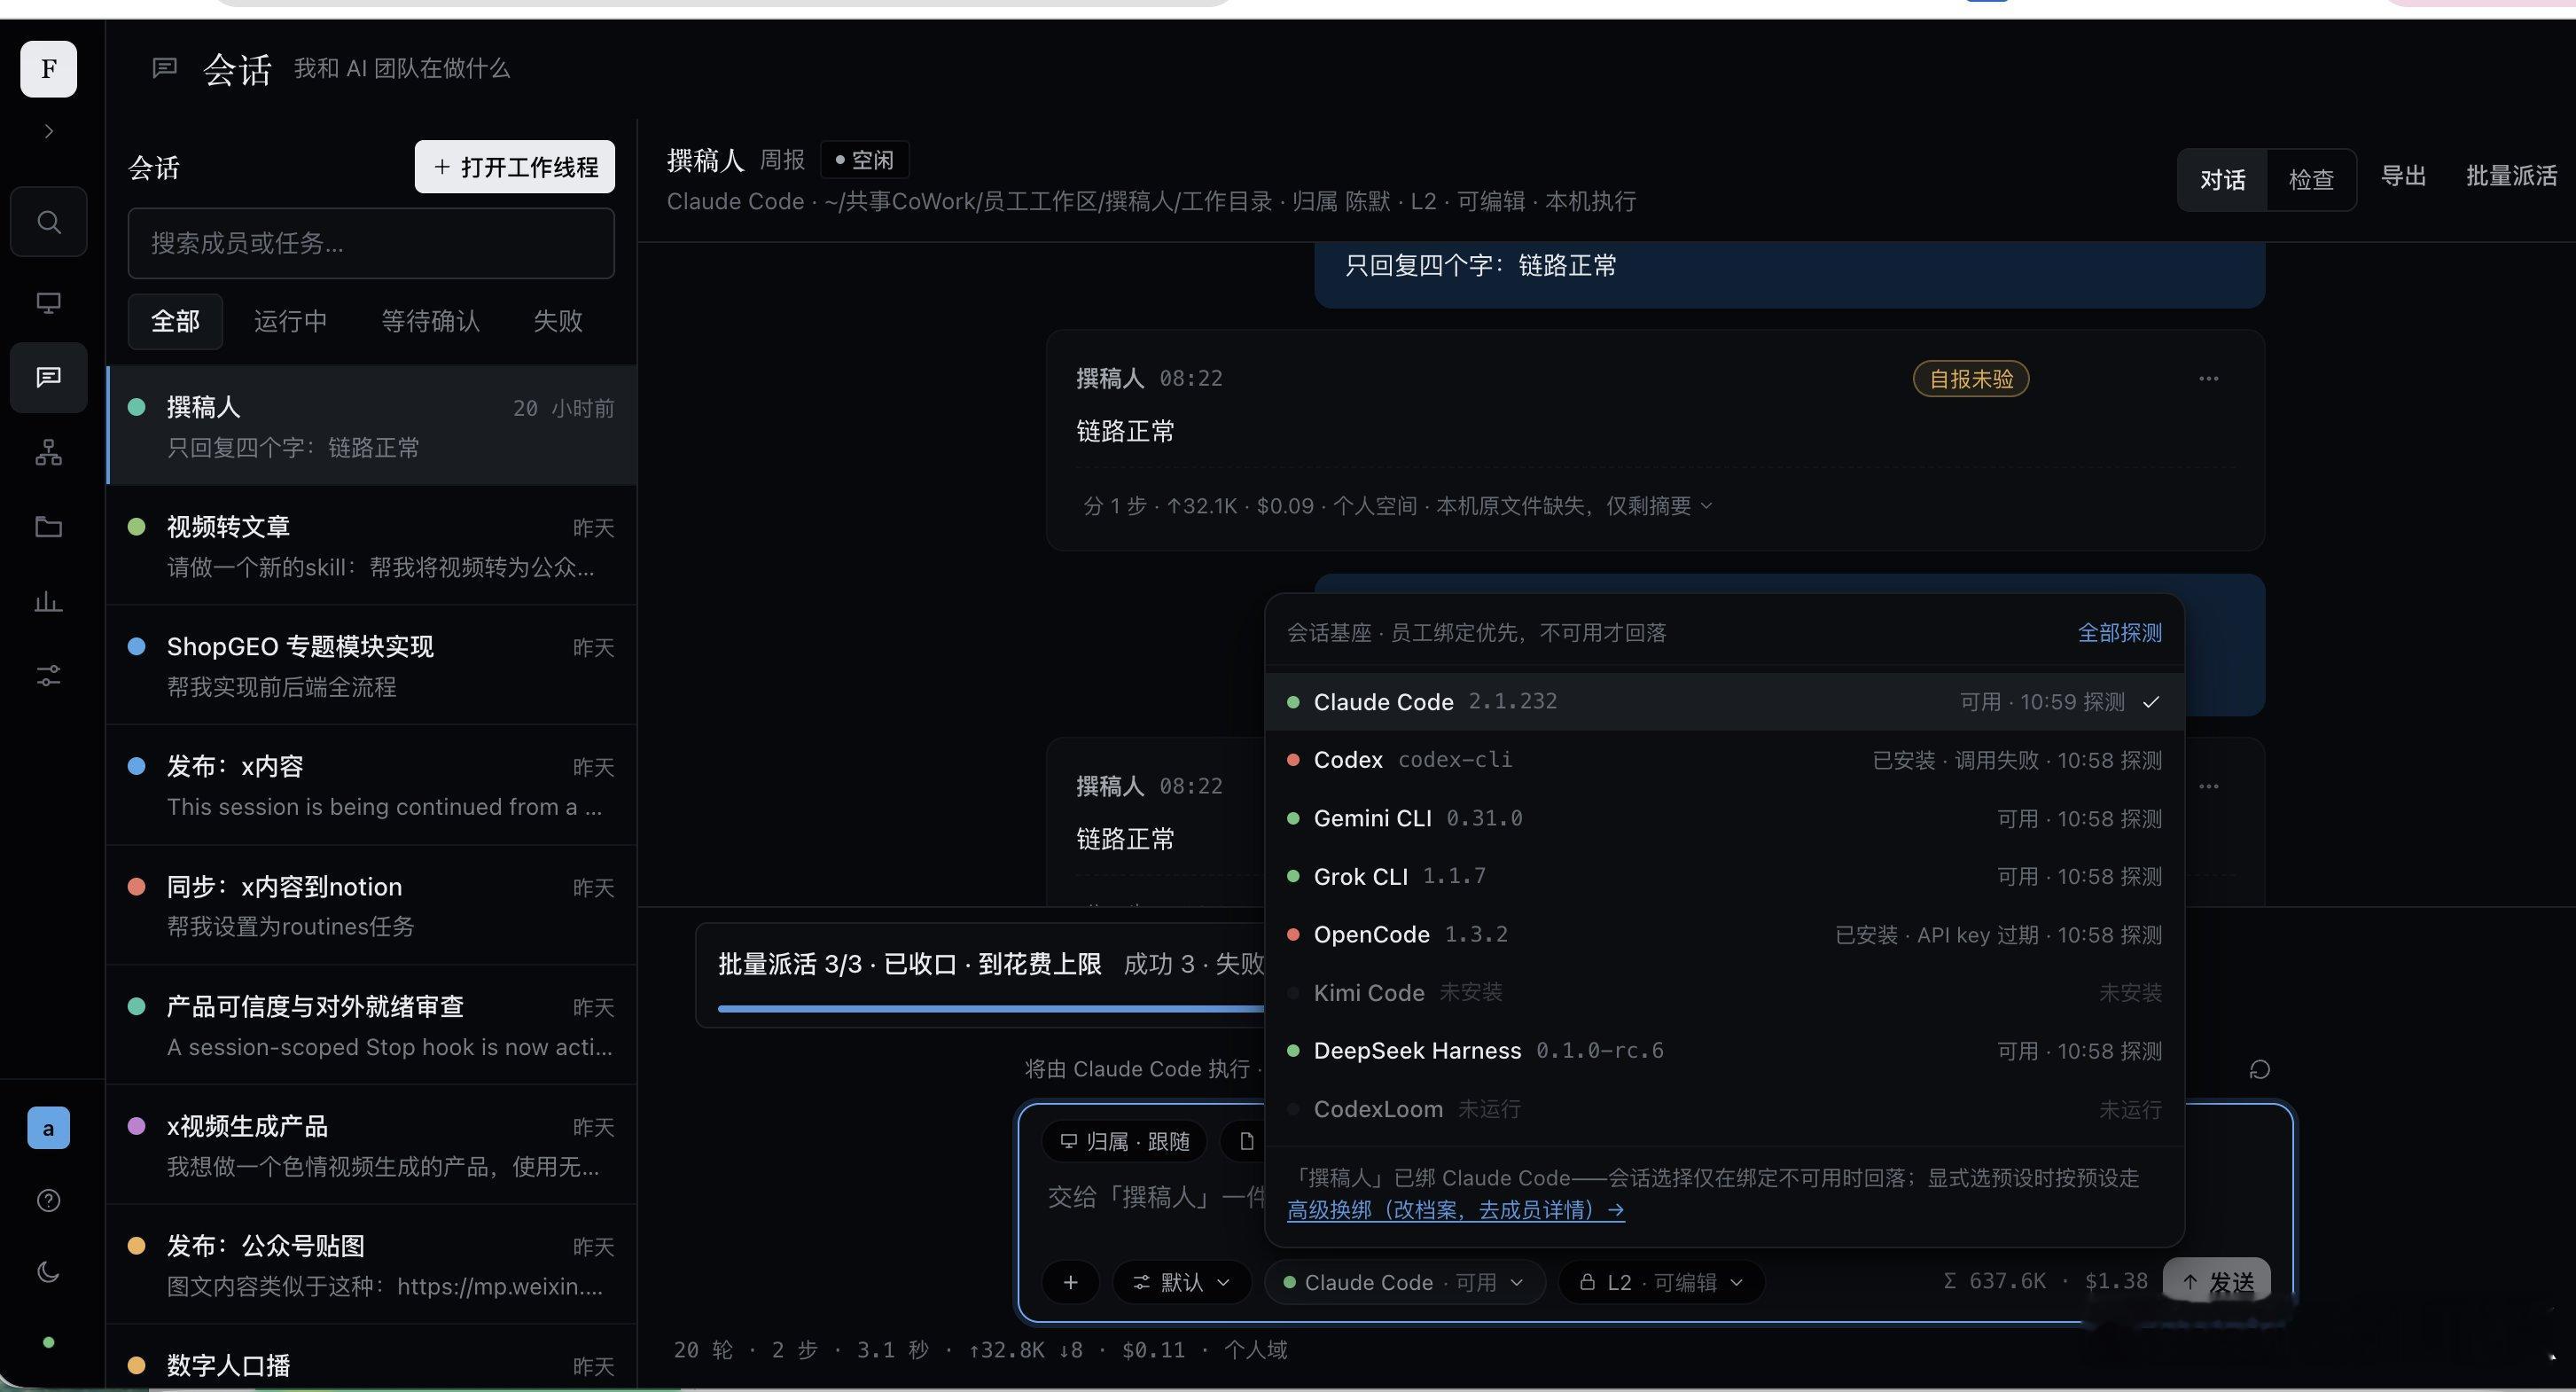
Task: Open the 高级换绑（改档案，去成员详情） link
Action: pos(1455,1210)
